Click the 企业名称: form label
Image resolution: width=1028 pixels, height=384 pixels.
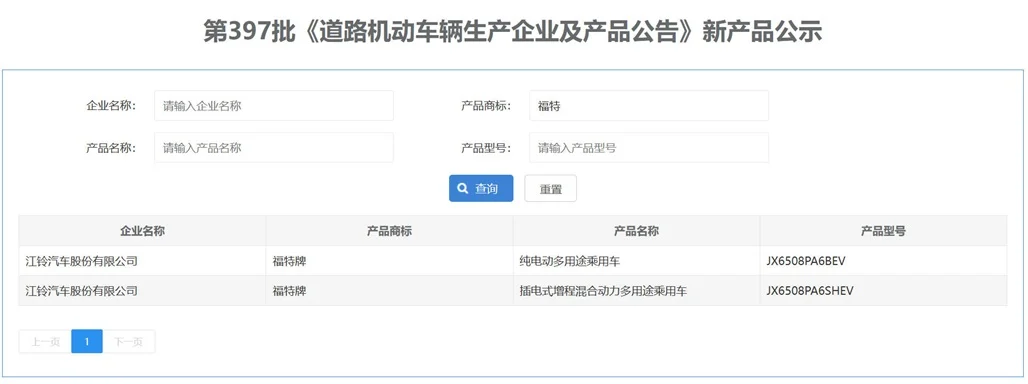tap(111, 106)
